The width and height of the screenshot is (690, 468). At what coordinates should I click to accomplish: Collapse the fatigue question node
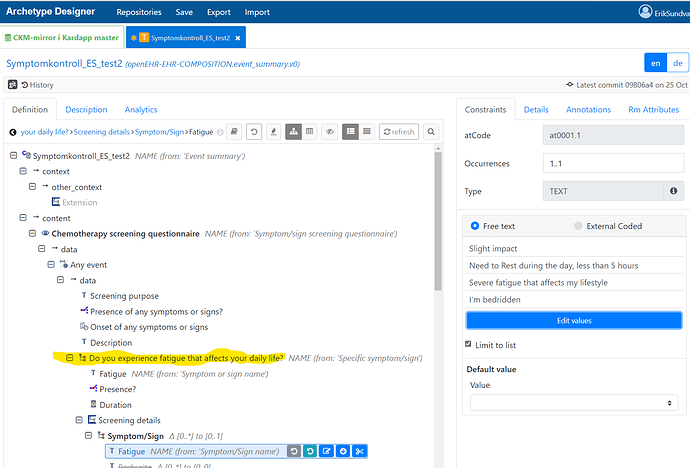[70, 358]
